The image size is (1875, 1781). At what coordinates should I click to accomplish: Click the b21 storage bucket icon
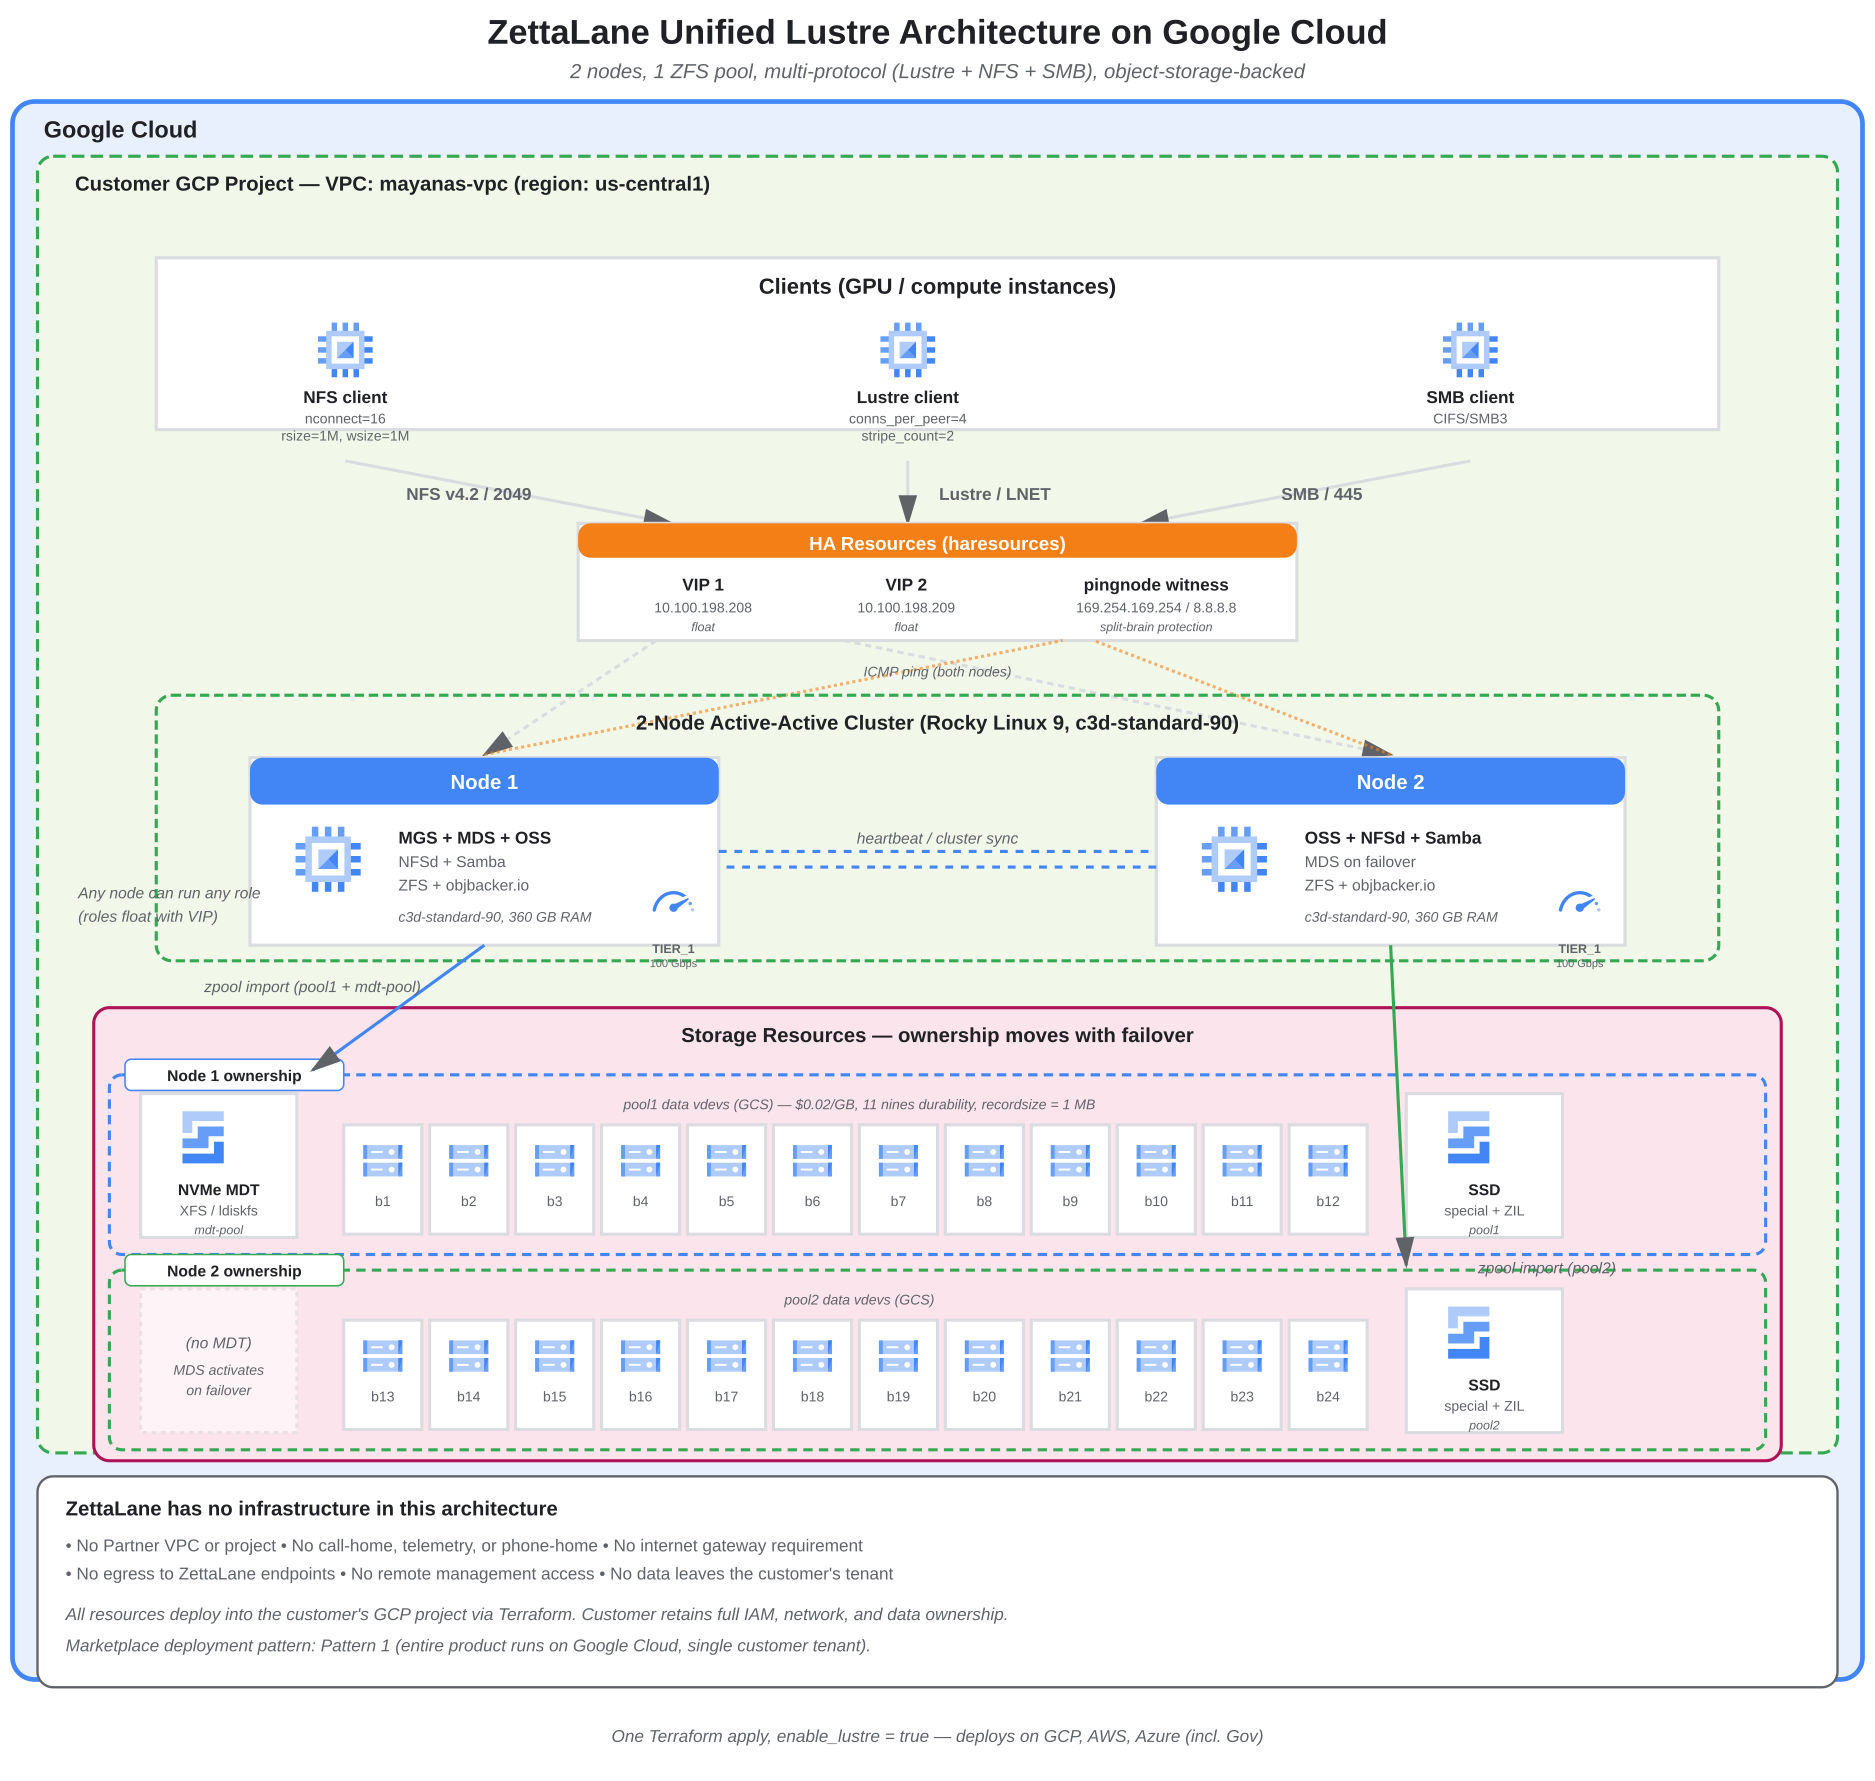point(1070,1355)
